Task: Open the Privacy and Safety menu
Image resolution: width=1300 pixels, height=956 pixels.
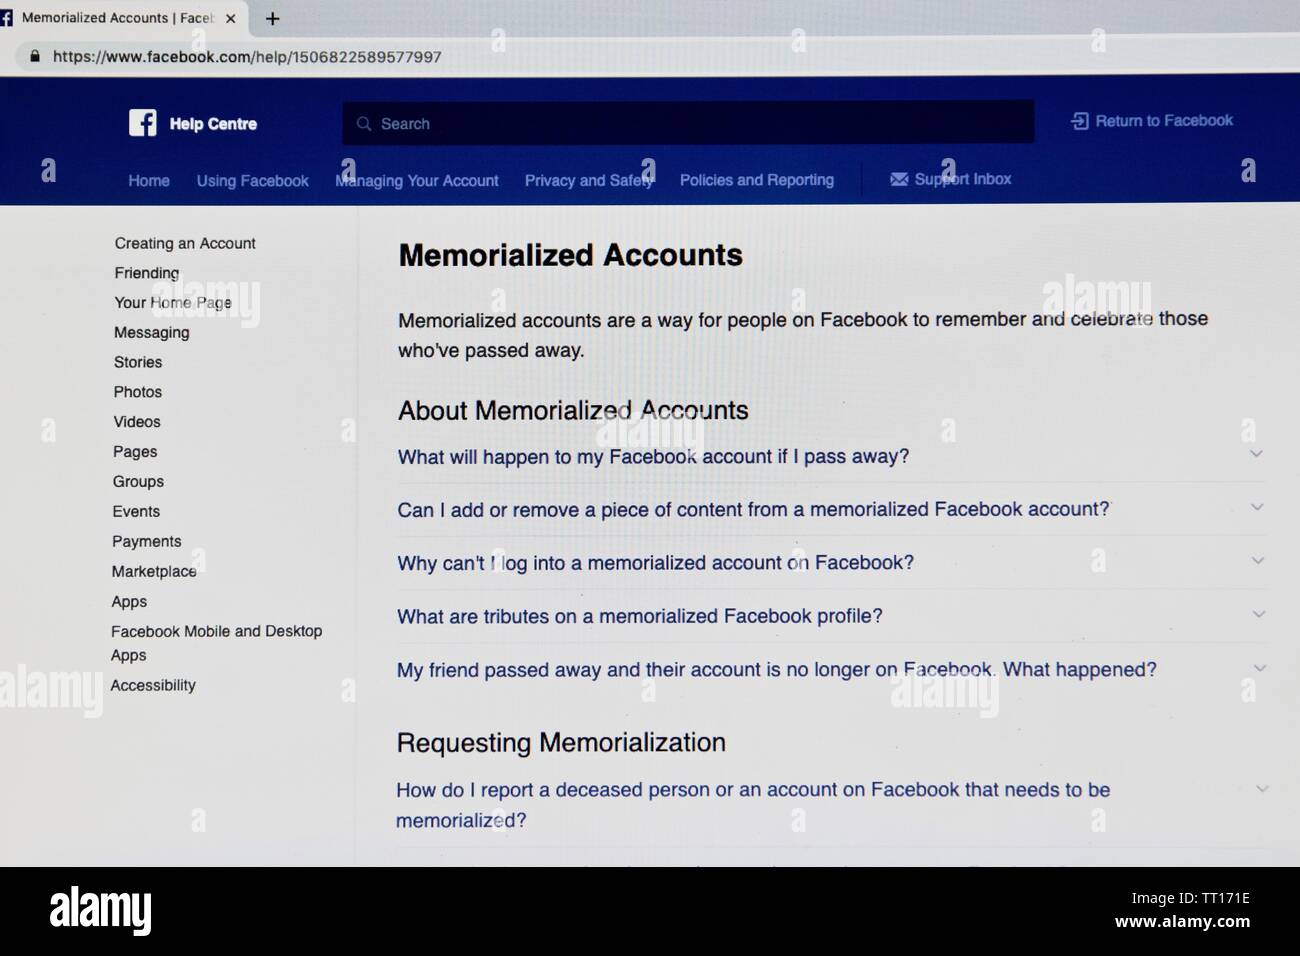Action: [589, 181]
